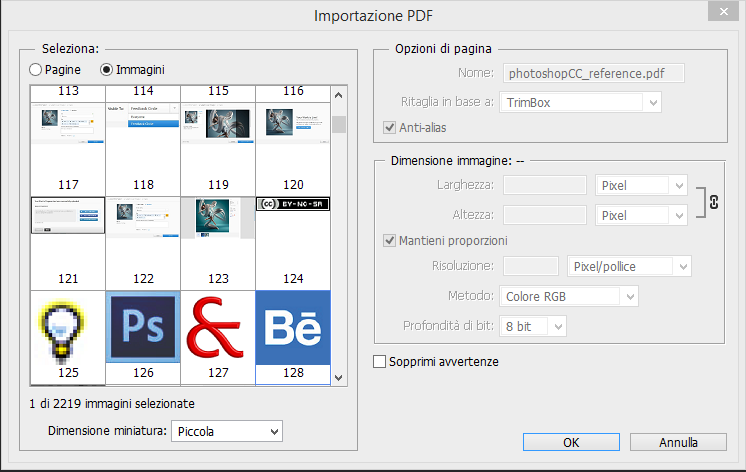Click the constrain proportions chain link icon
This screenshot has width=746, height=472.
tap(714, 202)
